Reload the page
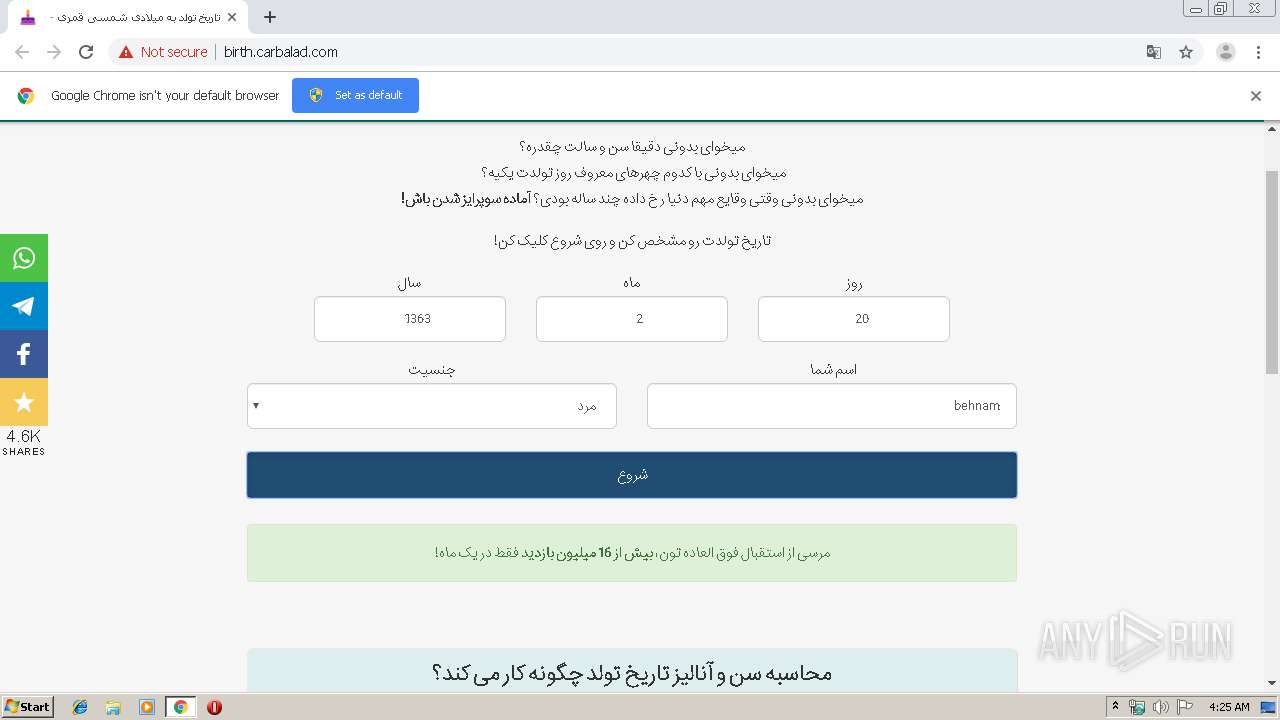The height and width of the screenshot is (720, 1280). point(86,52)
